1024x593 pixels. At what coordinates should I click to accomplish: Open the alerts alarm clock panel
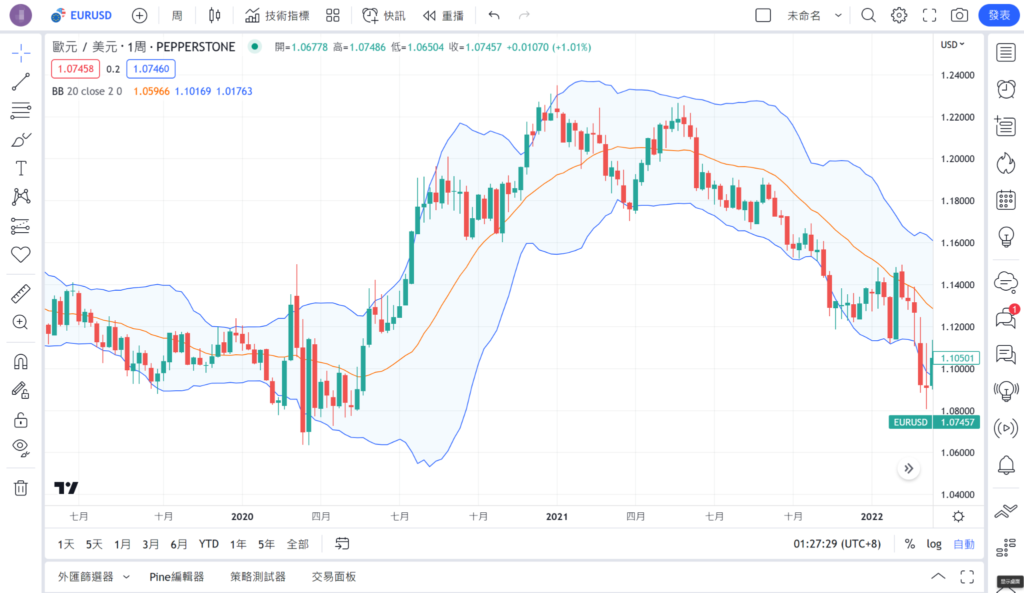click(1005, 89)
